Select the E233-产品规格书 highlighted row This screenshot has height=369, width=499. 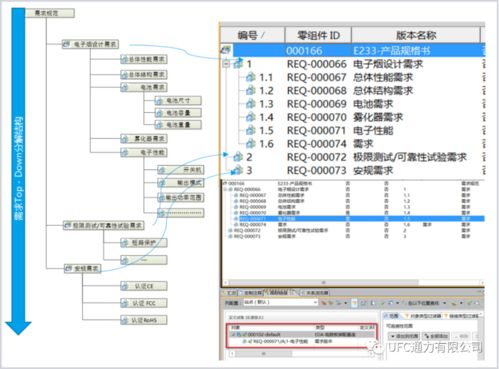point(358,50)
